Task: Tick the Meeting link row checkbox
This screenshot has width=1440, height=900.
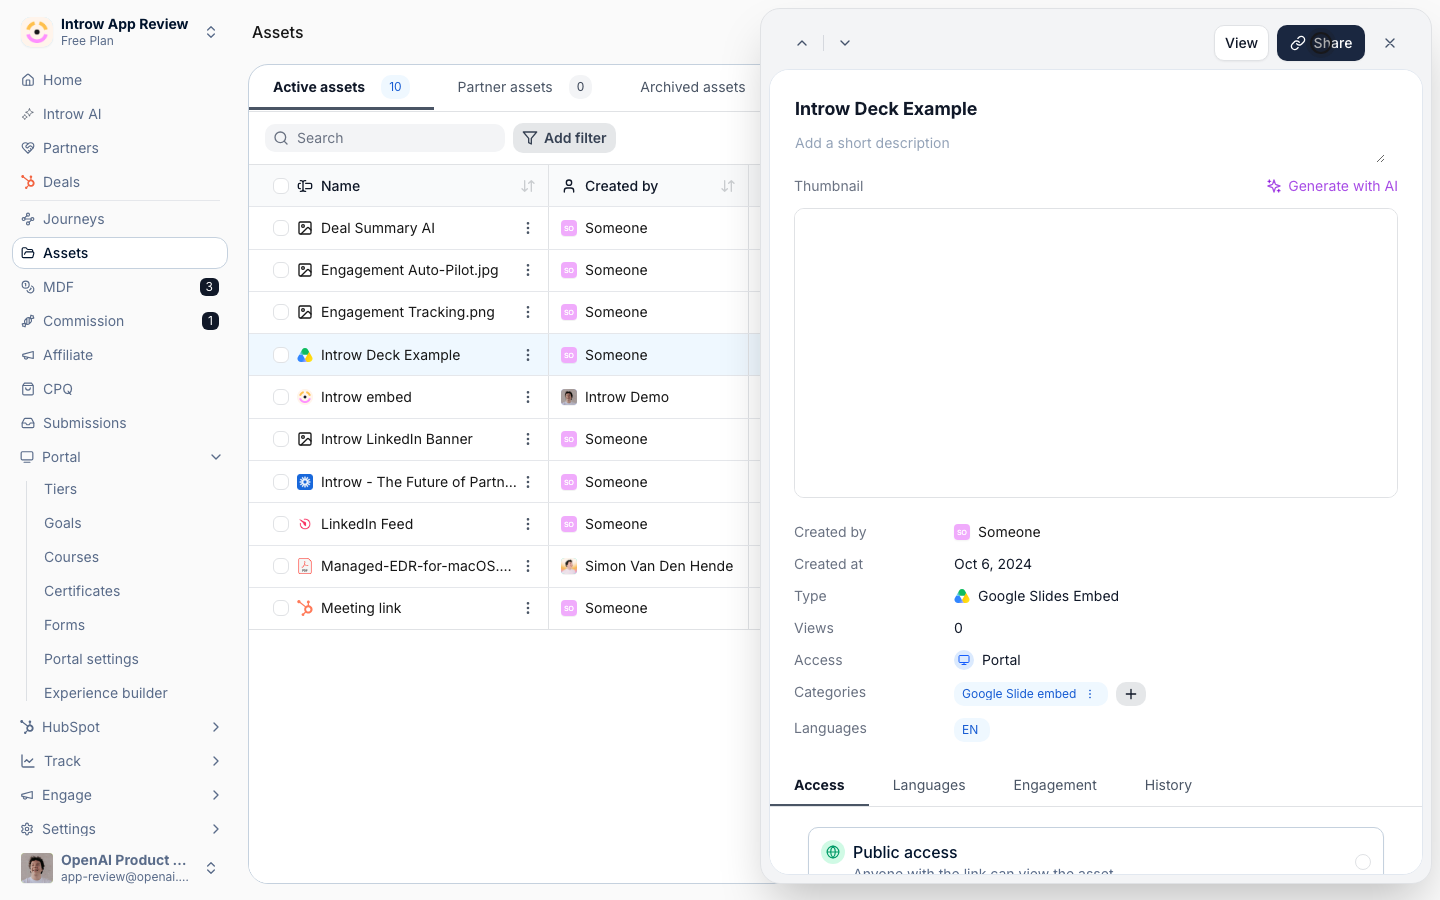Action: coord(281,608)
